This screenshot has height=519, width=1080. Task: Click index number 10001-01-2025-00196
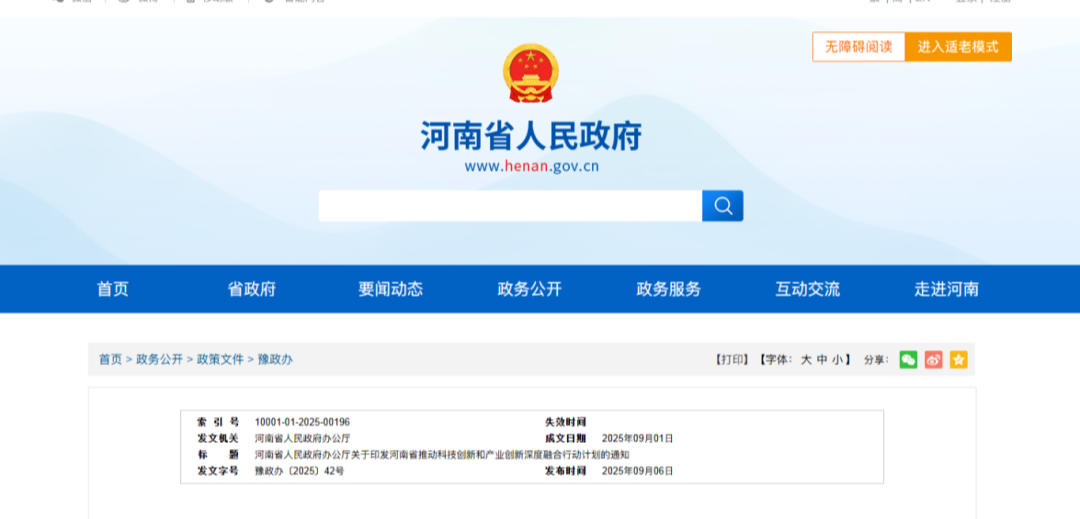tap(302, 422)
